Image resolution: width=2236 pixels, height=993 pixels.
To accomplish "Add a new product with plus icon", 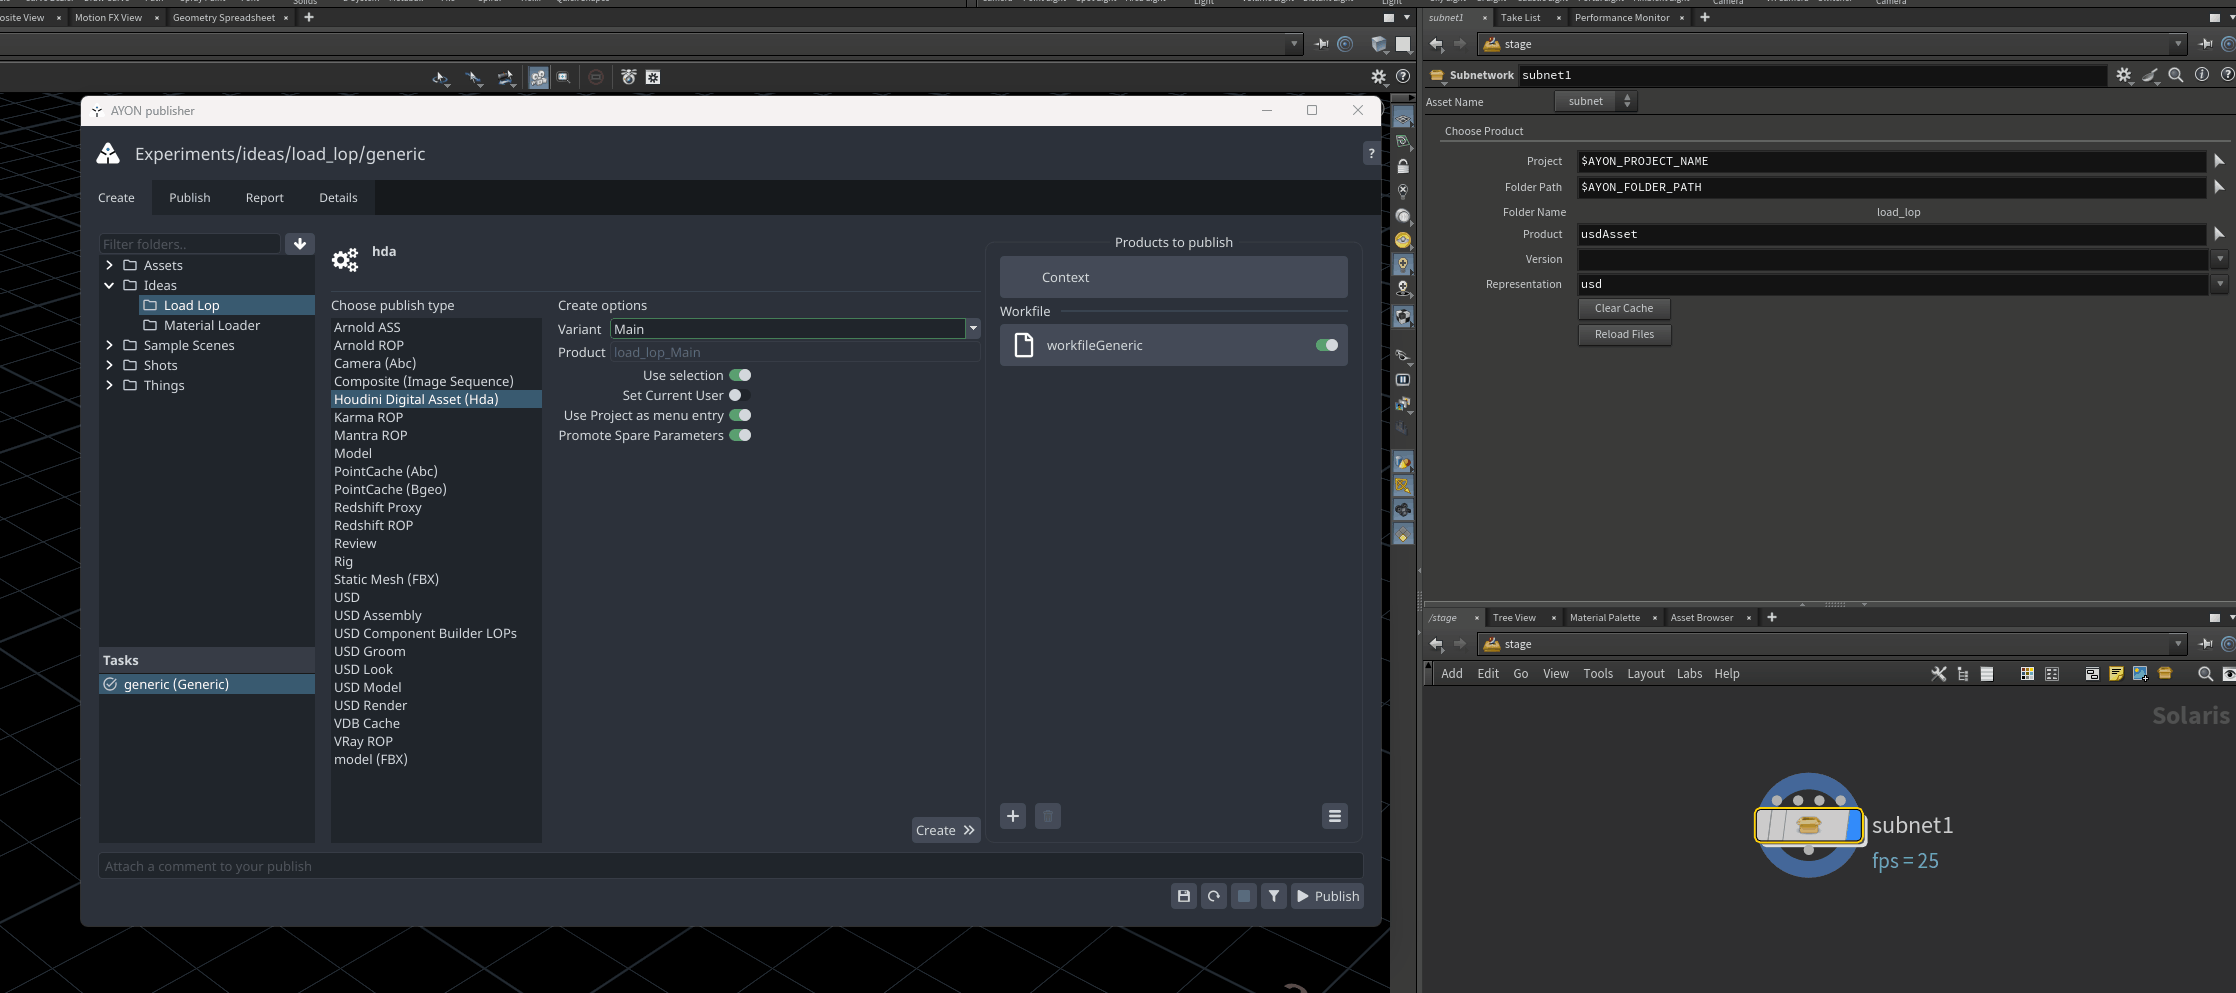I will [x=1013, y=816].
